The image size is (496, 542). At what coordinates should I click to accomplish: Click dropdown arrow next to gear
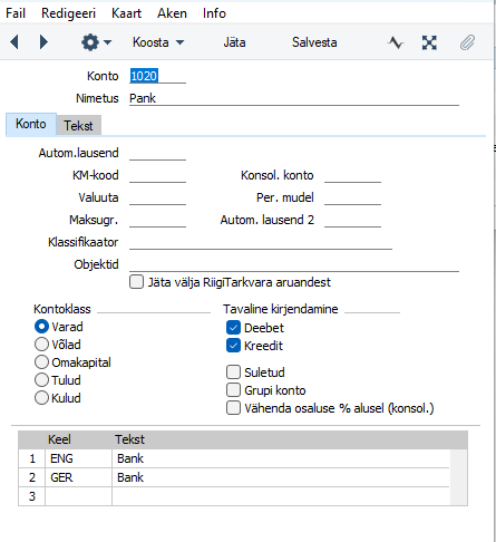click(107, 43)
